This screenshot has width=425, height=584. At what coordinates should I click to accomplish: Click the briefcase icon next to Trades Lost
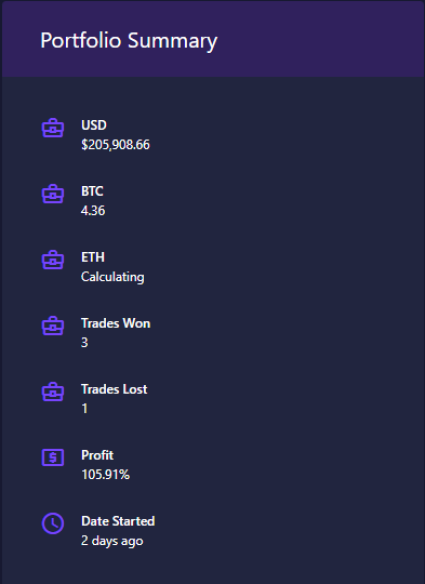click(53, 392)
